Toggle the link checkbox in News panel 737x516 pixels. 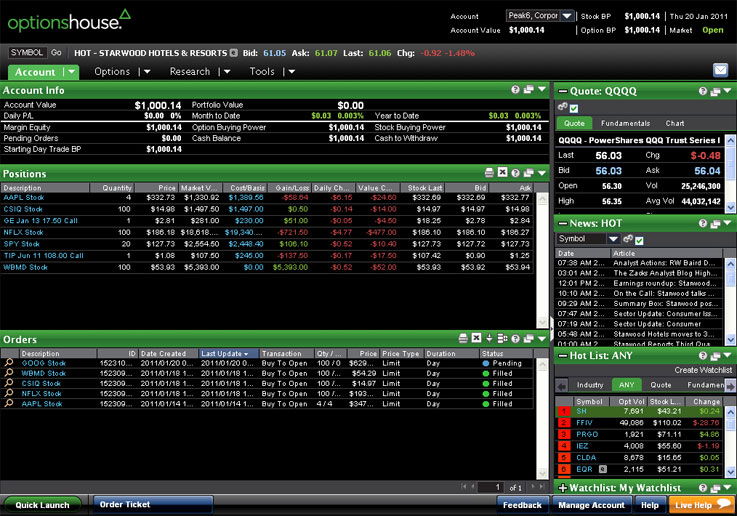tap(639, 241)
